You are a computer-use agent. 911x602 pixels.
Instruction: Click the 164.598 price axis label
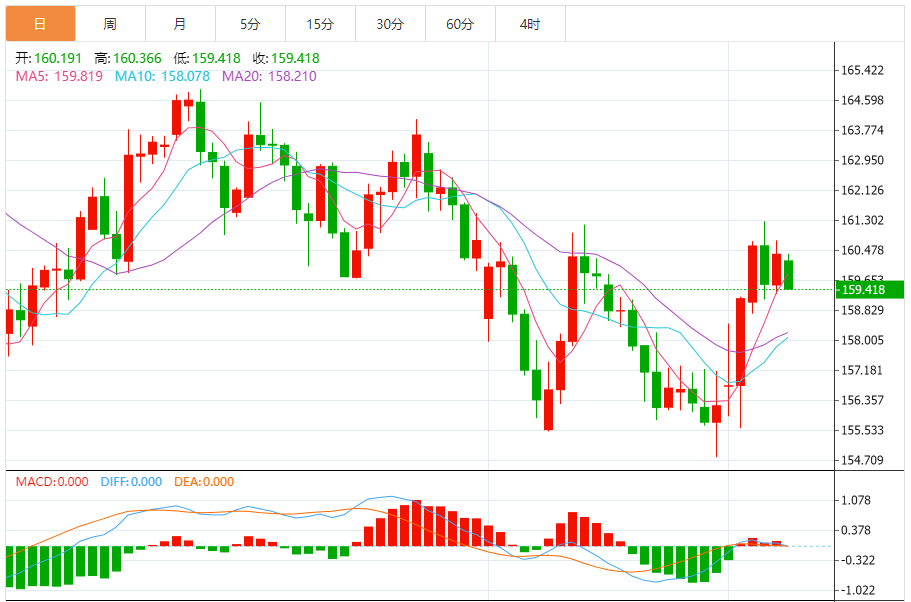(x=863, y=100)
